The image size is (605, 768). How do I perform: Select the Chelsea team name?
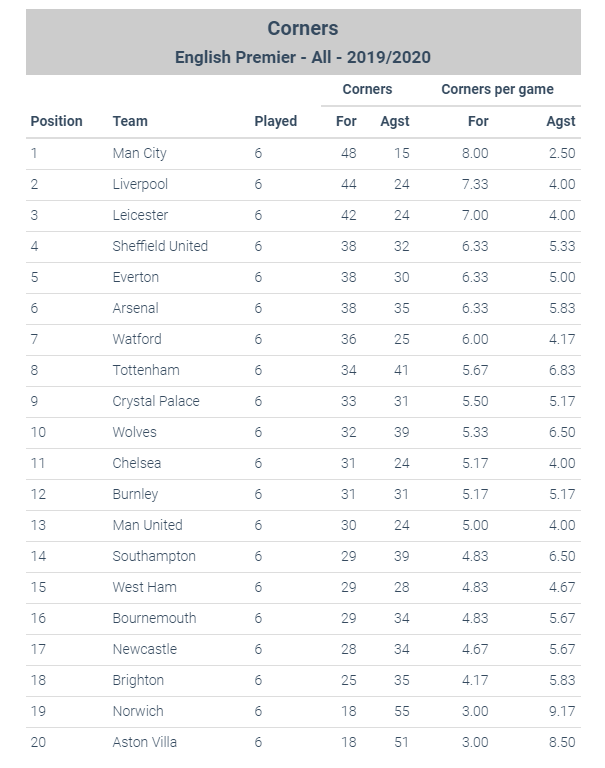point(137,463)
